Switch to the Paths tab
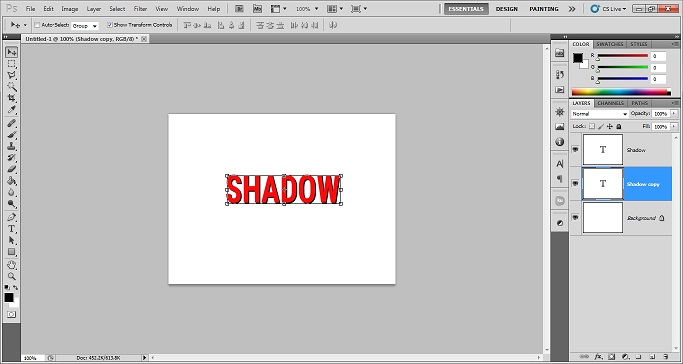This screenshot has width=683, height=364. click(x=639, y=103)
